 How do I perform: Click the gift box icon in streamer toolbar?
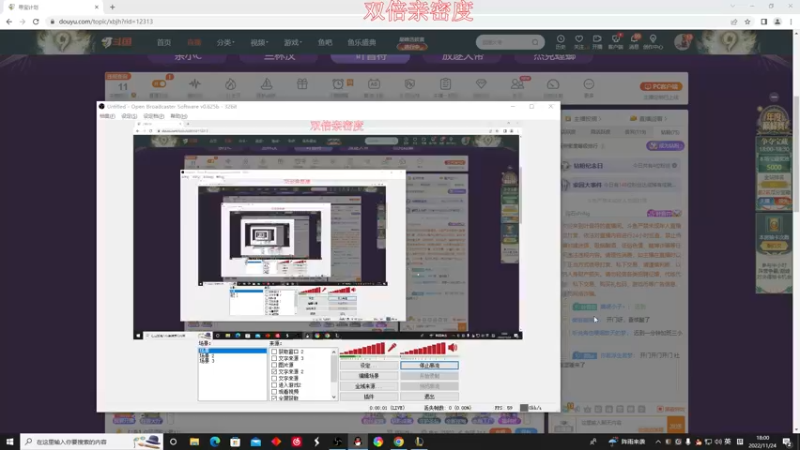point(302,84)
